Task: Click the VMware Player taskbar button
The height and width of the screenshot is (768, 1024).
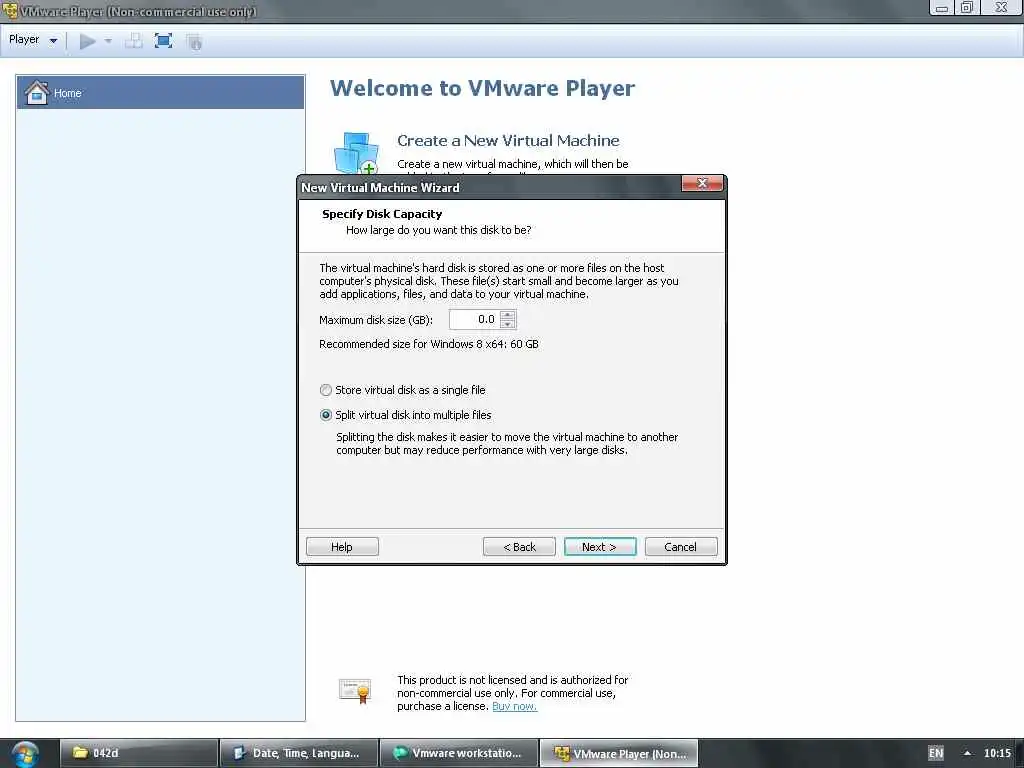Action: (x=619, y=753)
